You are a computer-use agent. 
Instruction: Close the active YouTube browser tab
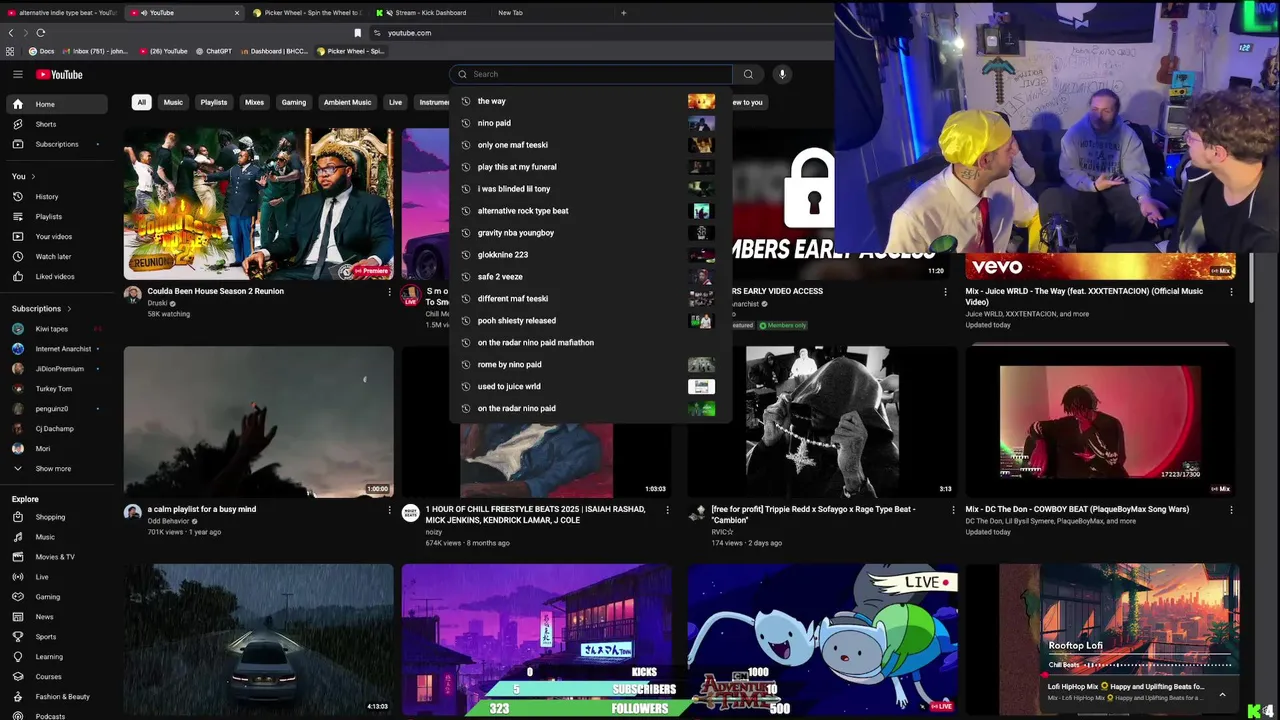click(x=237, y=13)
